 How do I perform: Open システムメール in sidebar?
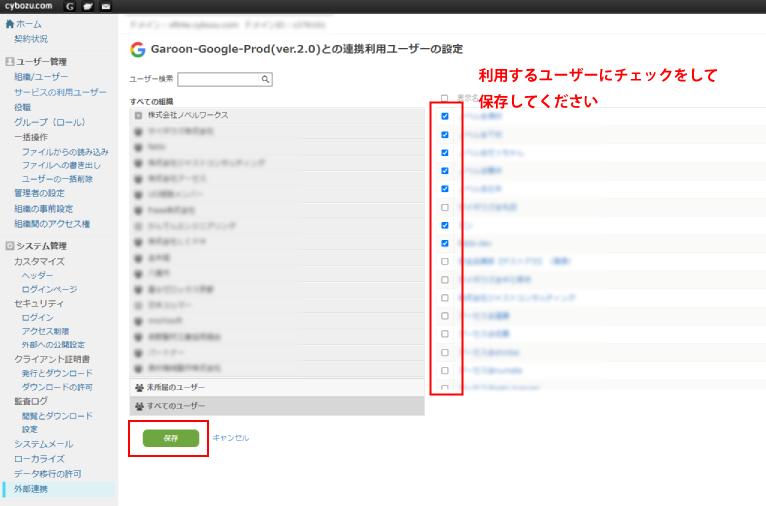pos(43,443)
